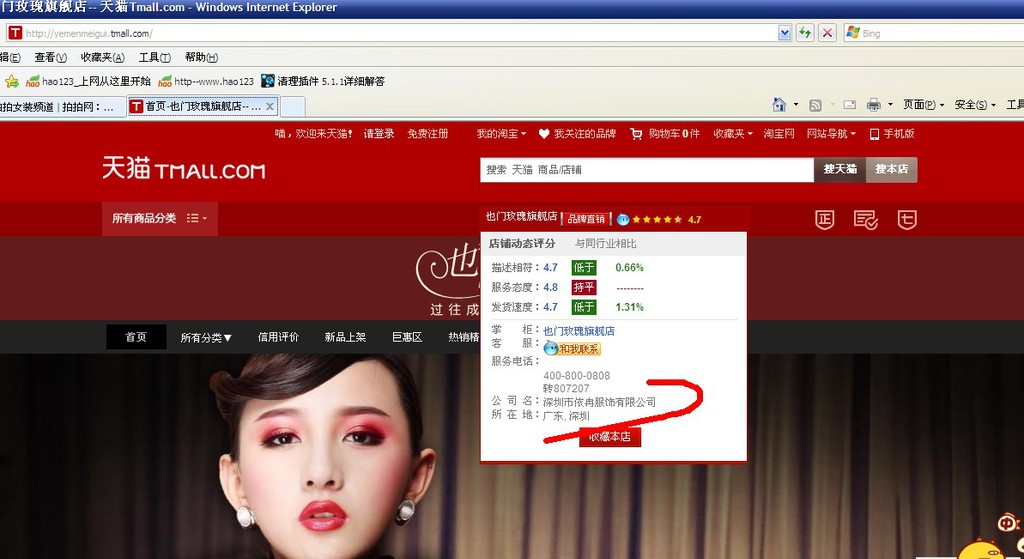The width and height of the screenshot is (1024, 559).
Task: Click the heart 我关注的品牌 icon
Action: [x=544, y=134]
